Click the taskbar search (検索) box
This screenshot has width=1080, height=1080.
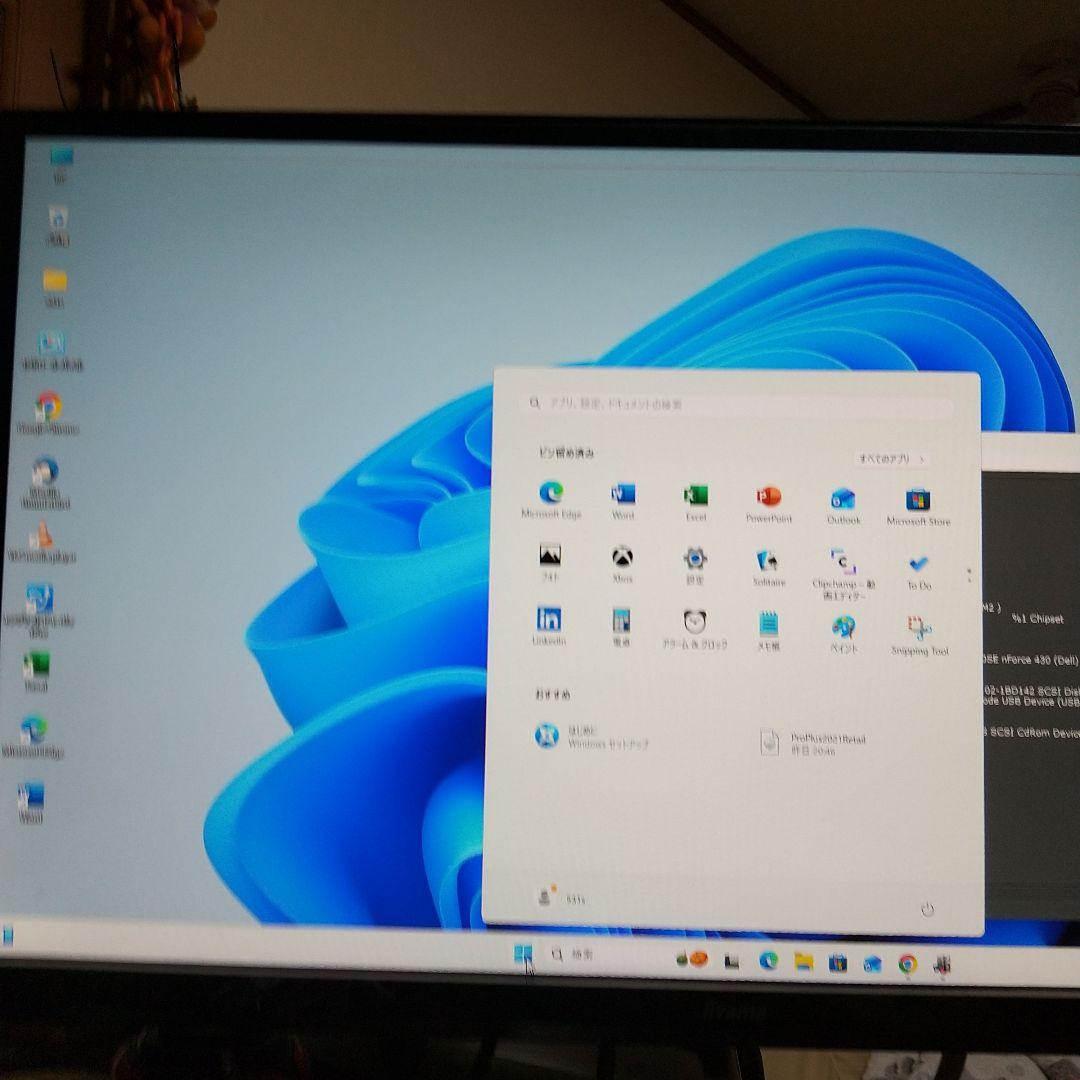pyautogui.click(x=573, y=955)
